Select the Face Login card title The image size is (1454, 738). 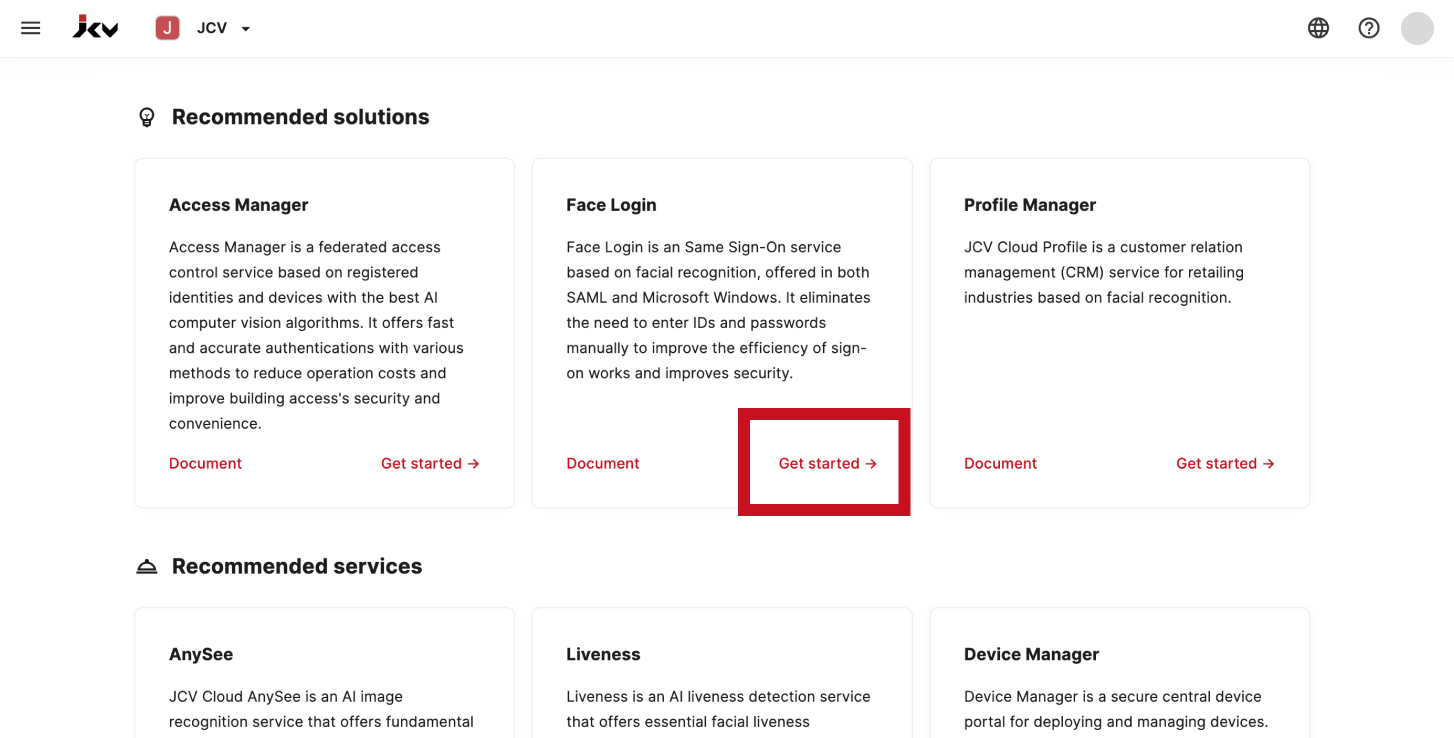[x=611, y=205]
